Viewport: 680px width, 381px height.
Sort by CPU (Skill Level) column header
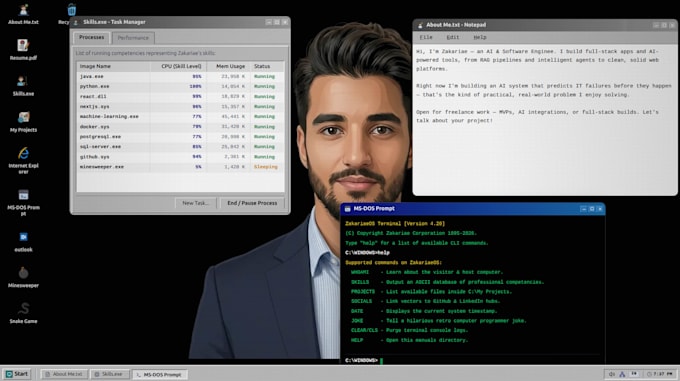coord(178,66)
